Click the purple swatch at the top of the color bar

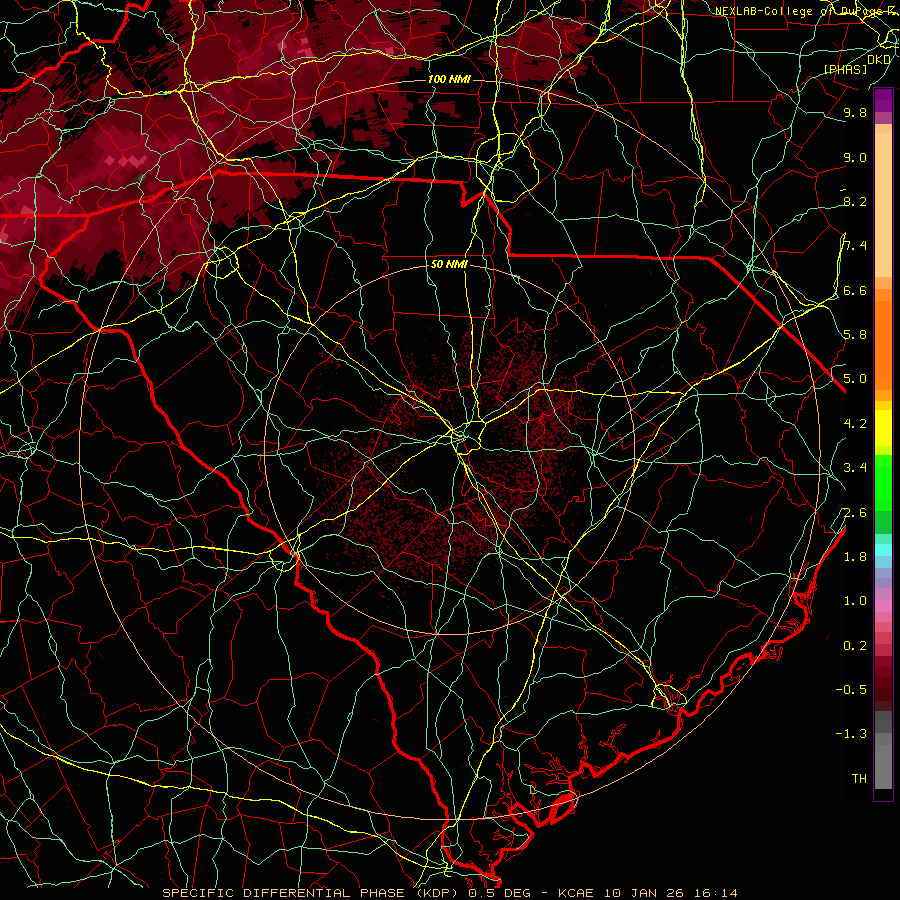coord(883,100)
